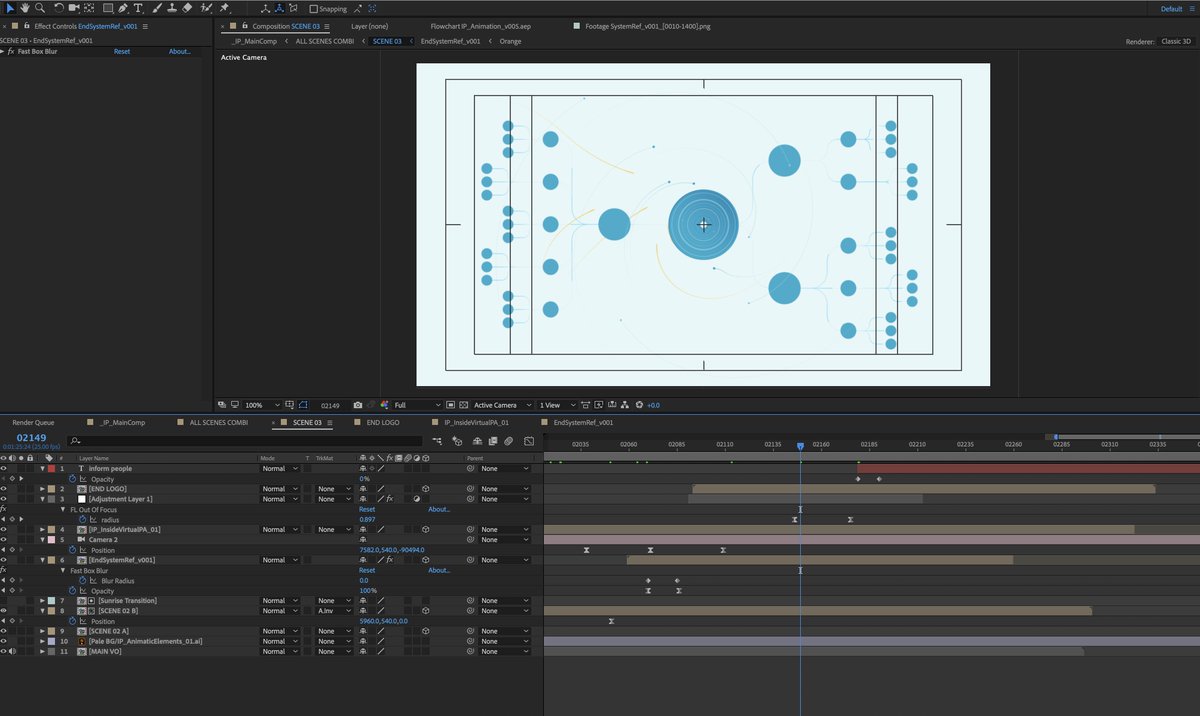Select the Eraser tool
Screen dimensions: 1200x716
tap(187, 8)
